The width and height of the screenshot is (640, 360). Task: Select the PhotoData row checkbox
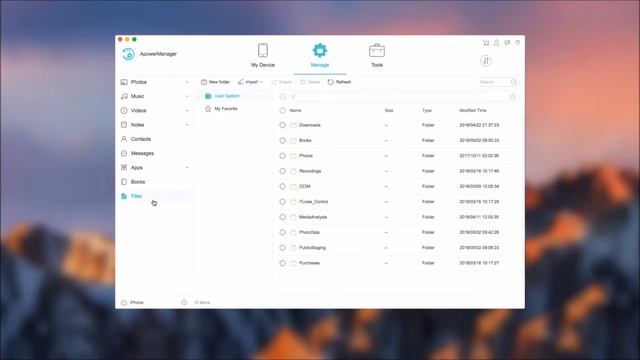(x=282, y=232)
